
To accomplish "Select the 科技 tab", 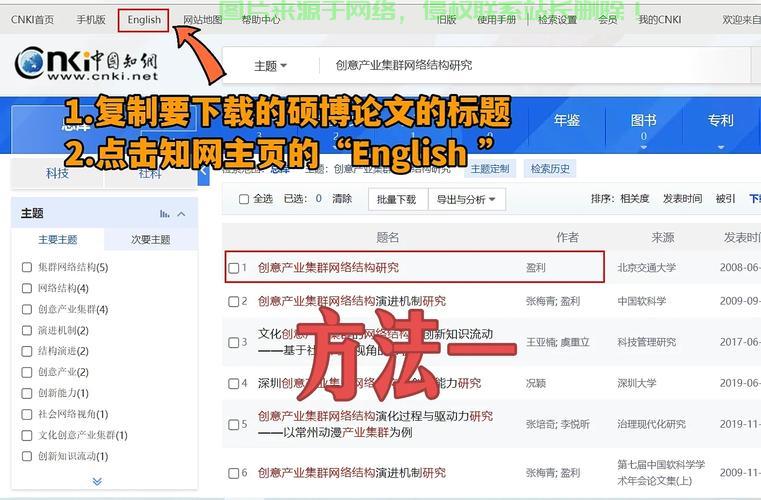I will (x=57, y=173).
